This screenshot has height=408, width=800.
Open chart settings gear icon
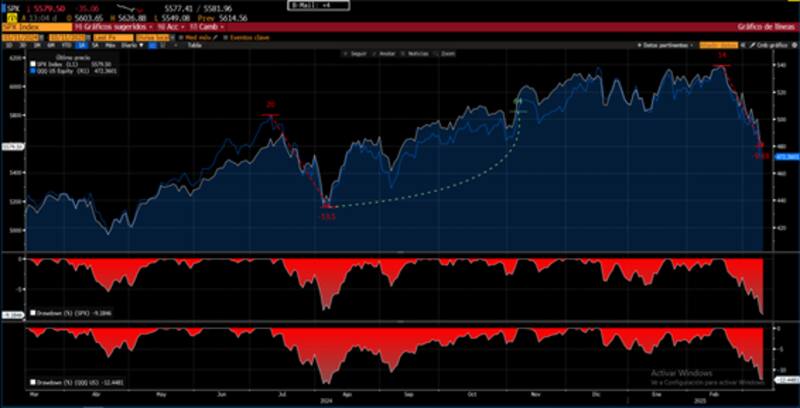(792, 45)
